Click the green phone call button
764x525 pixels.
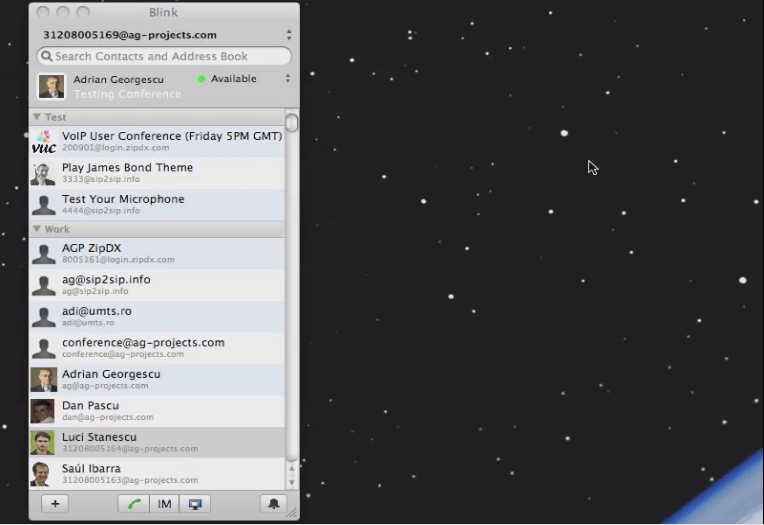[133, 504]
